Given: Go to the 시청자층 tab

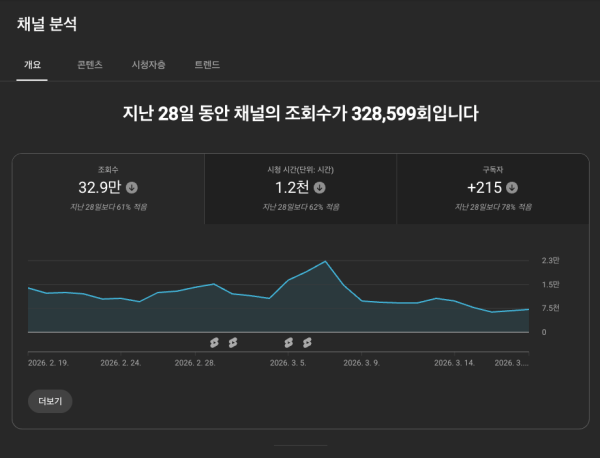Looking at the screenshot, I should click(148, 65).
